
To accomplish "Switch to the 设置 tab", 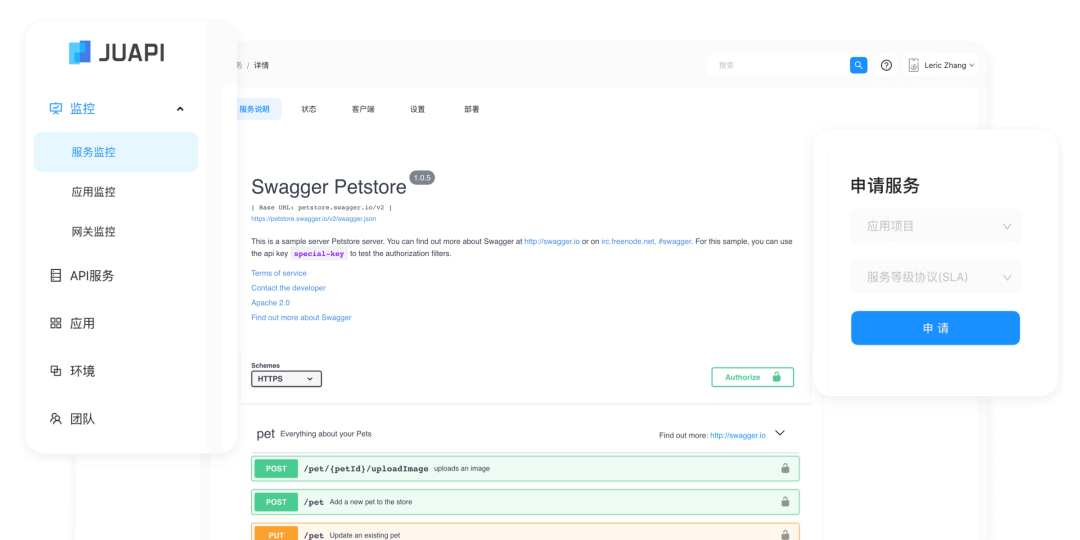I will pos(417,109).
